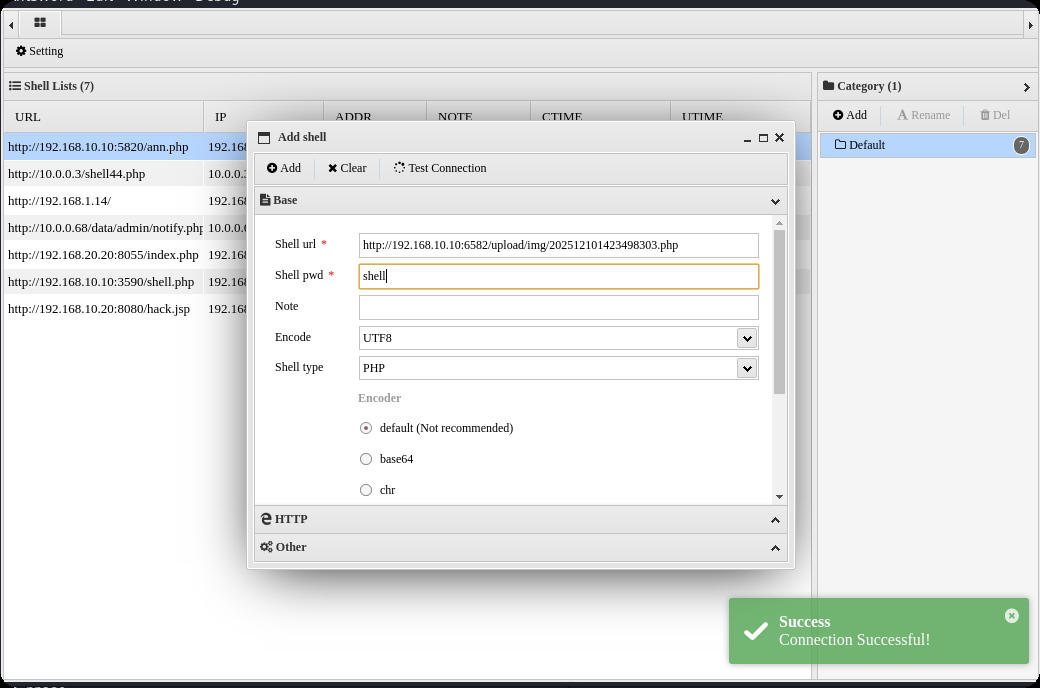
Task: Maximize the Add shell dialog
Action: [x=763, y=138]
